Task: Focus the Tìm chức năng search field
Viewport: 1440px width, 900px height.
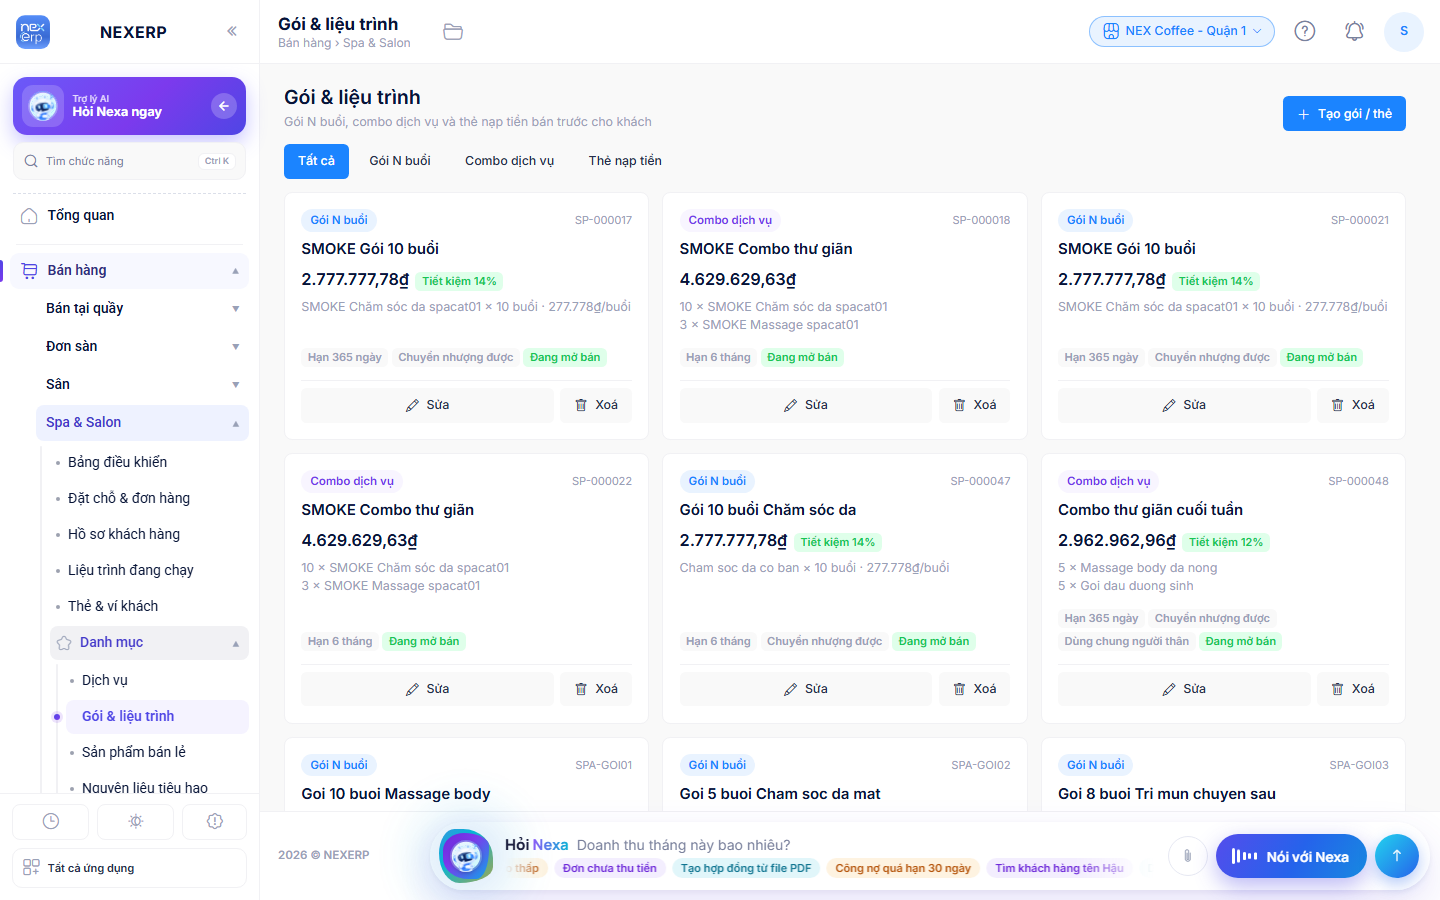Action: click(130, 161)
